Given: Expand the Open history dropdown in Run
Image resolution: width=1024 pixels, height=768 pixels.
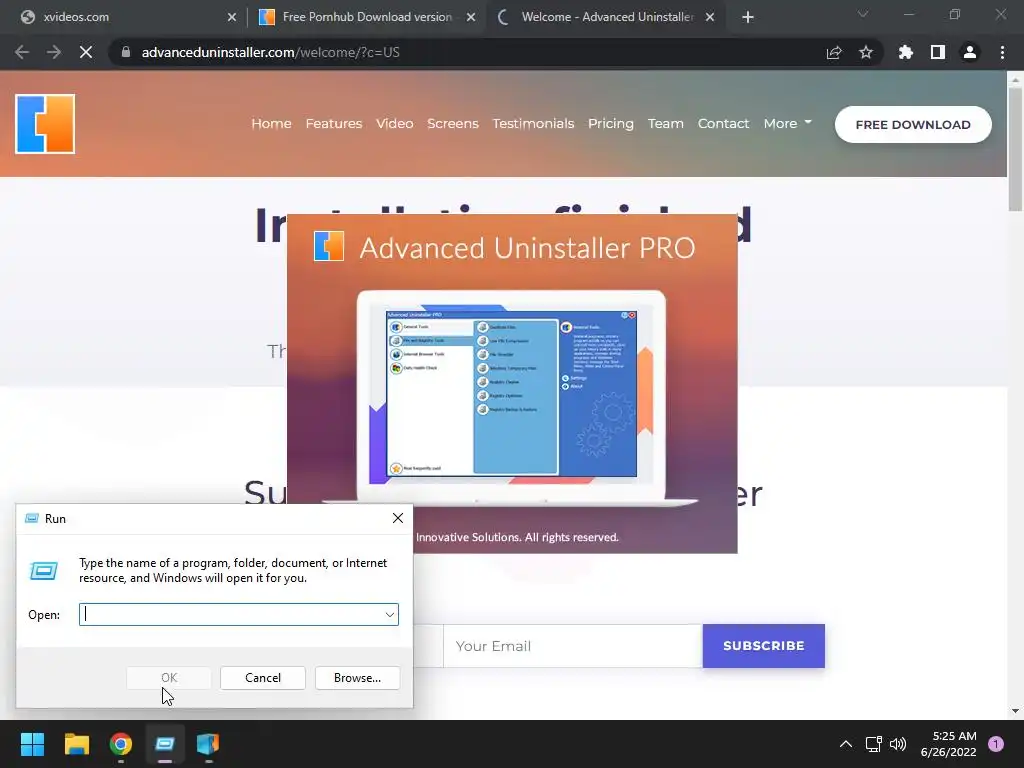Looking at the screenshot, I should [x=389, y=615].
